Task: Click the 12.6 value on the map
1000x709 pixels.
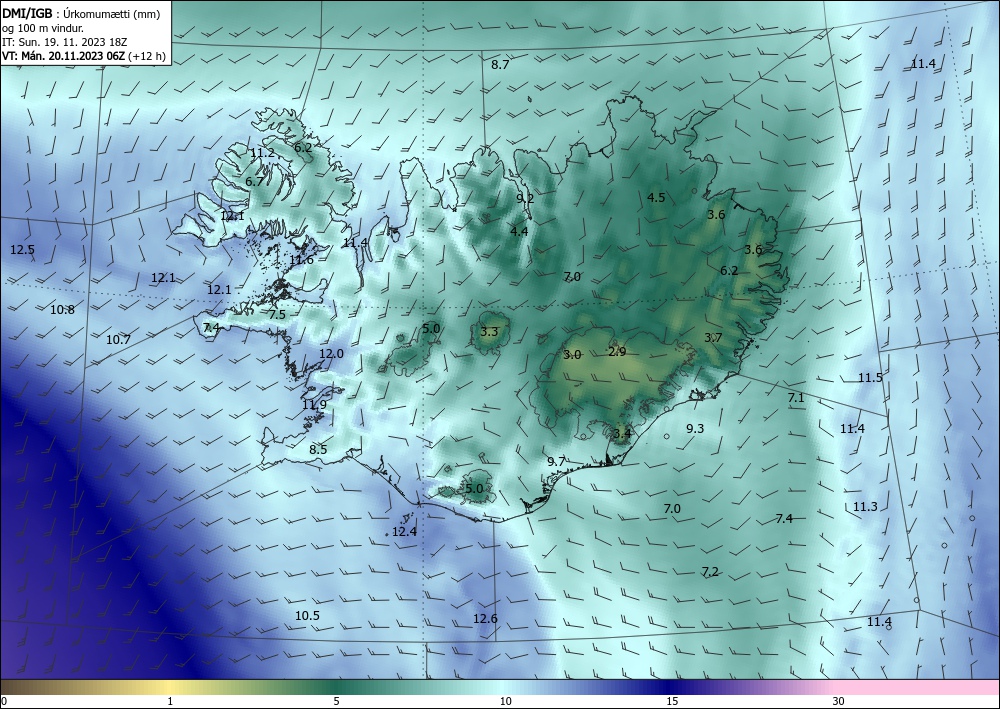Action: (x=485, y=618)
